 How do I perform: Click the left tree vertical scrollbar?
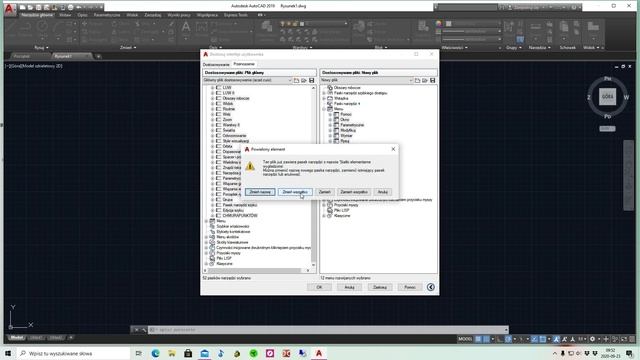pyautogui.click(x=313, y=176)
